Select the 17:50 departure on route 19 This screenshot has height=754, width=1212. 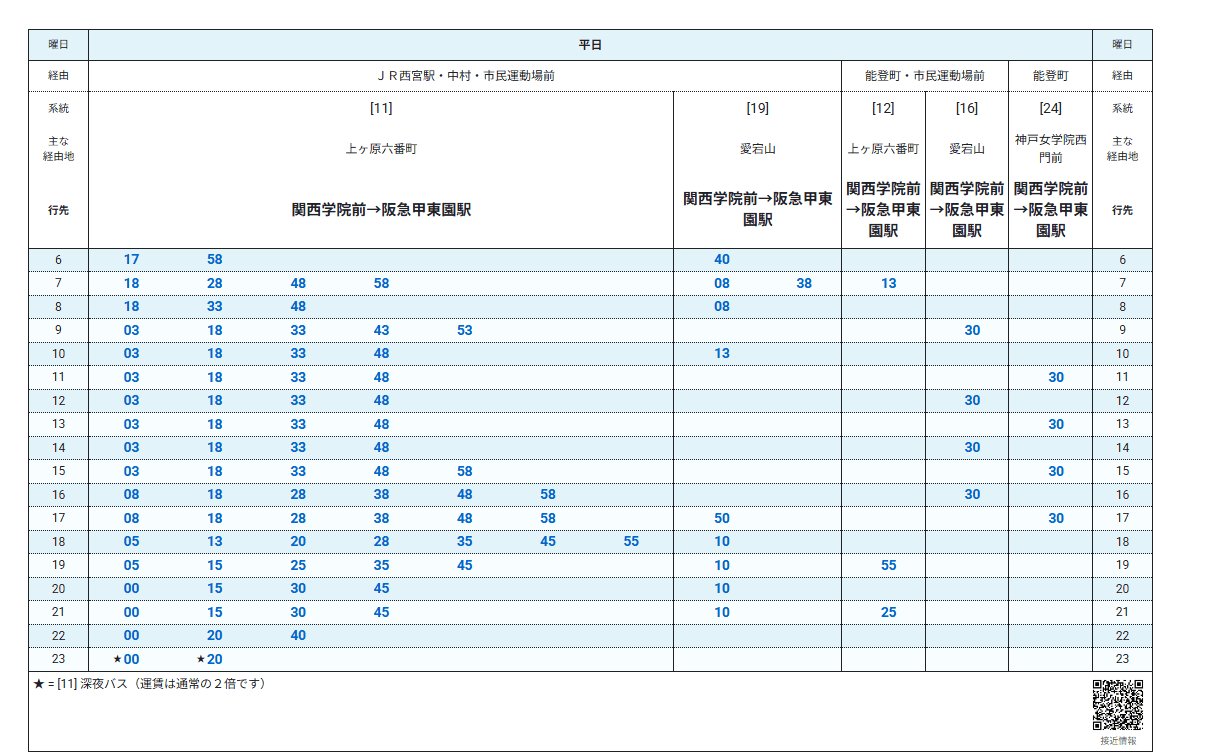[722, 518]
